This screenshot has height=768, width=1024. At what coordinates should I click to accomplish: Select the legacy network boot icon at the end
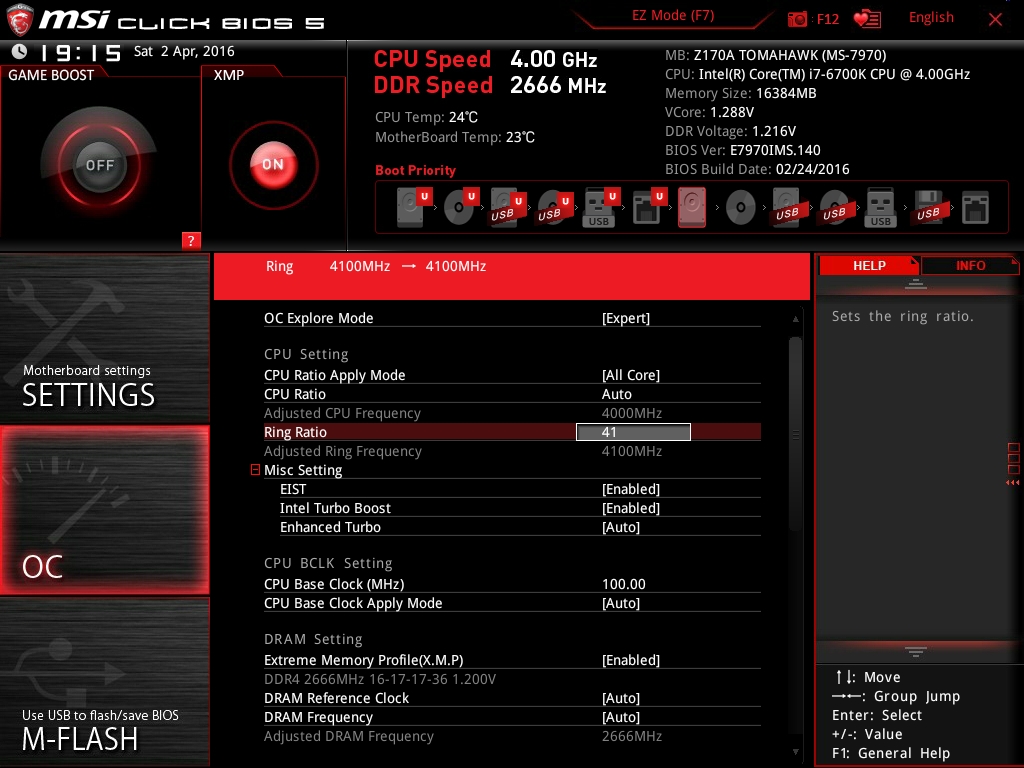pyautogui.click(x=975, y=208)
